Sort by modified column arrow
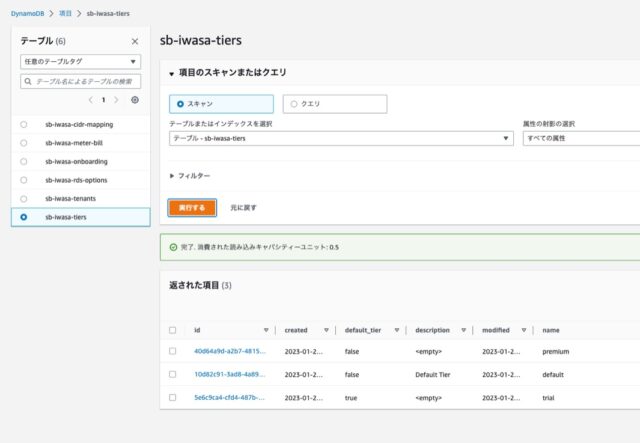This screenshot has width=640, height=443. (x=524, y=330)
